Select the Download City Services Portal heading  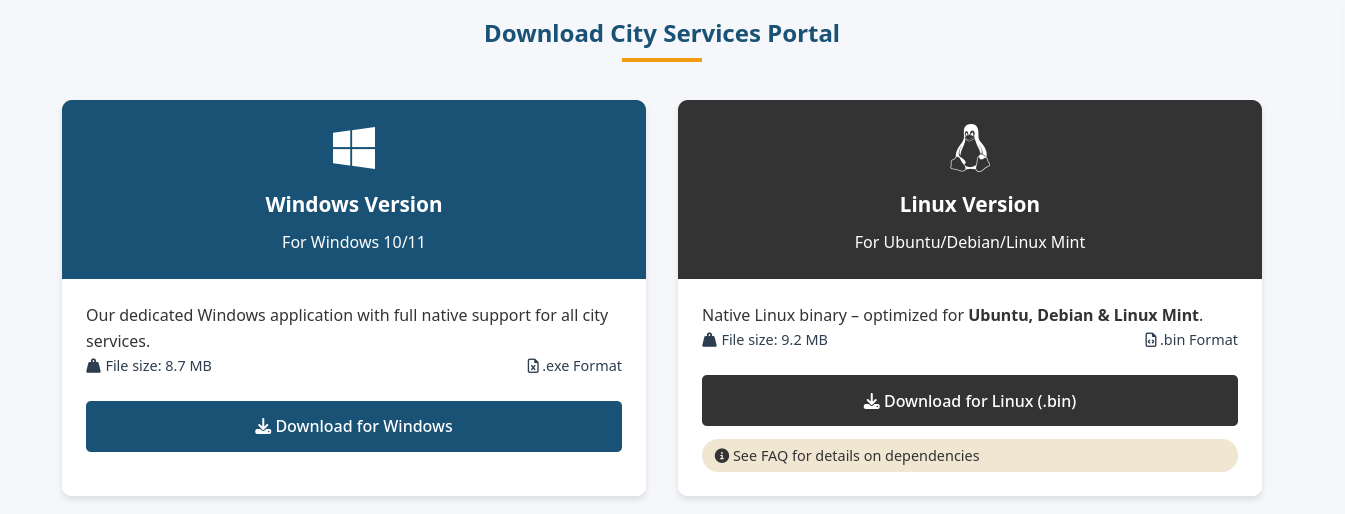(x=661, y=34)
